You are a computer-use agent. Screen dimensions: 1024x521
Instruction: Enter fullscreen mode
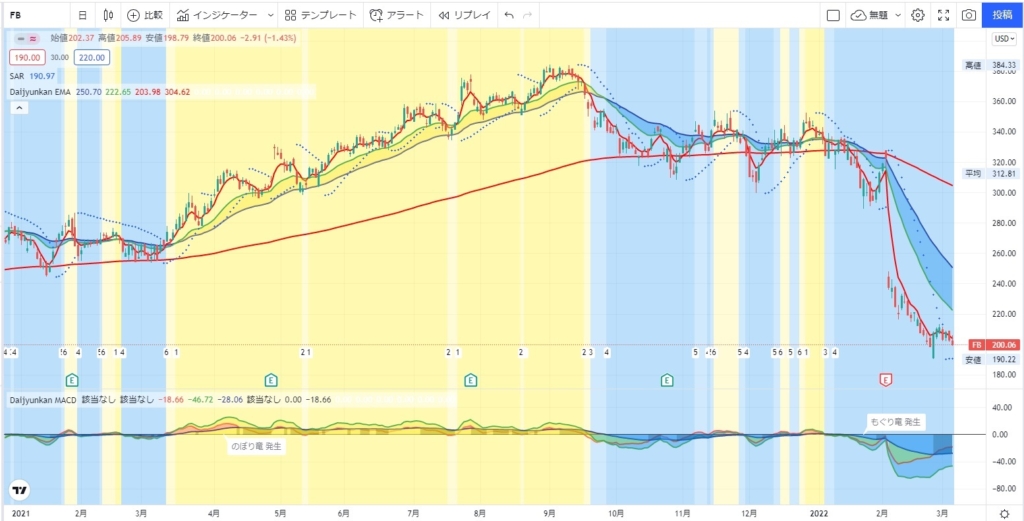click(x=942, y=15)
